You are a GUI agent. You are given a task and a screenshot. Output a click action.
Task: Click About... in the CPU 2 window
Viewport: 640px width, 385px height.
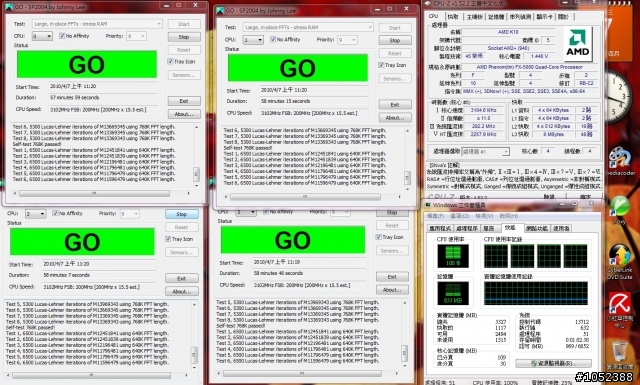pyautogui.click(x=182, y=292)
